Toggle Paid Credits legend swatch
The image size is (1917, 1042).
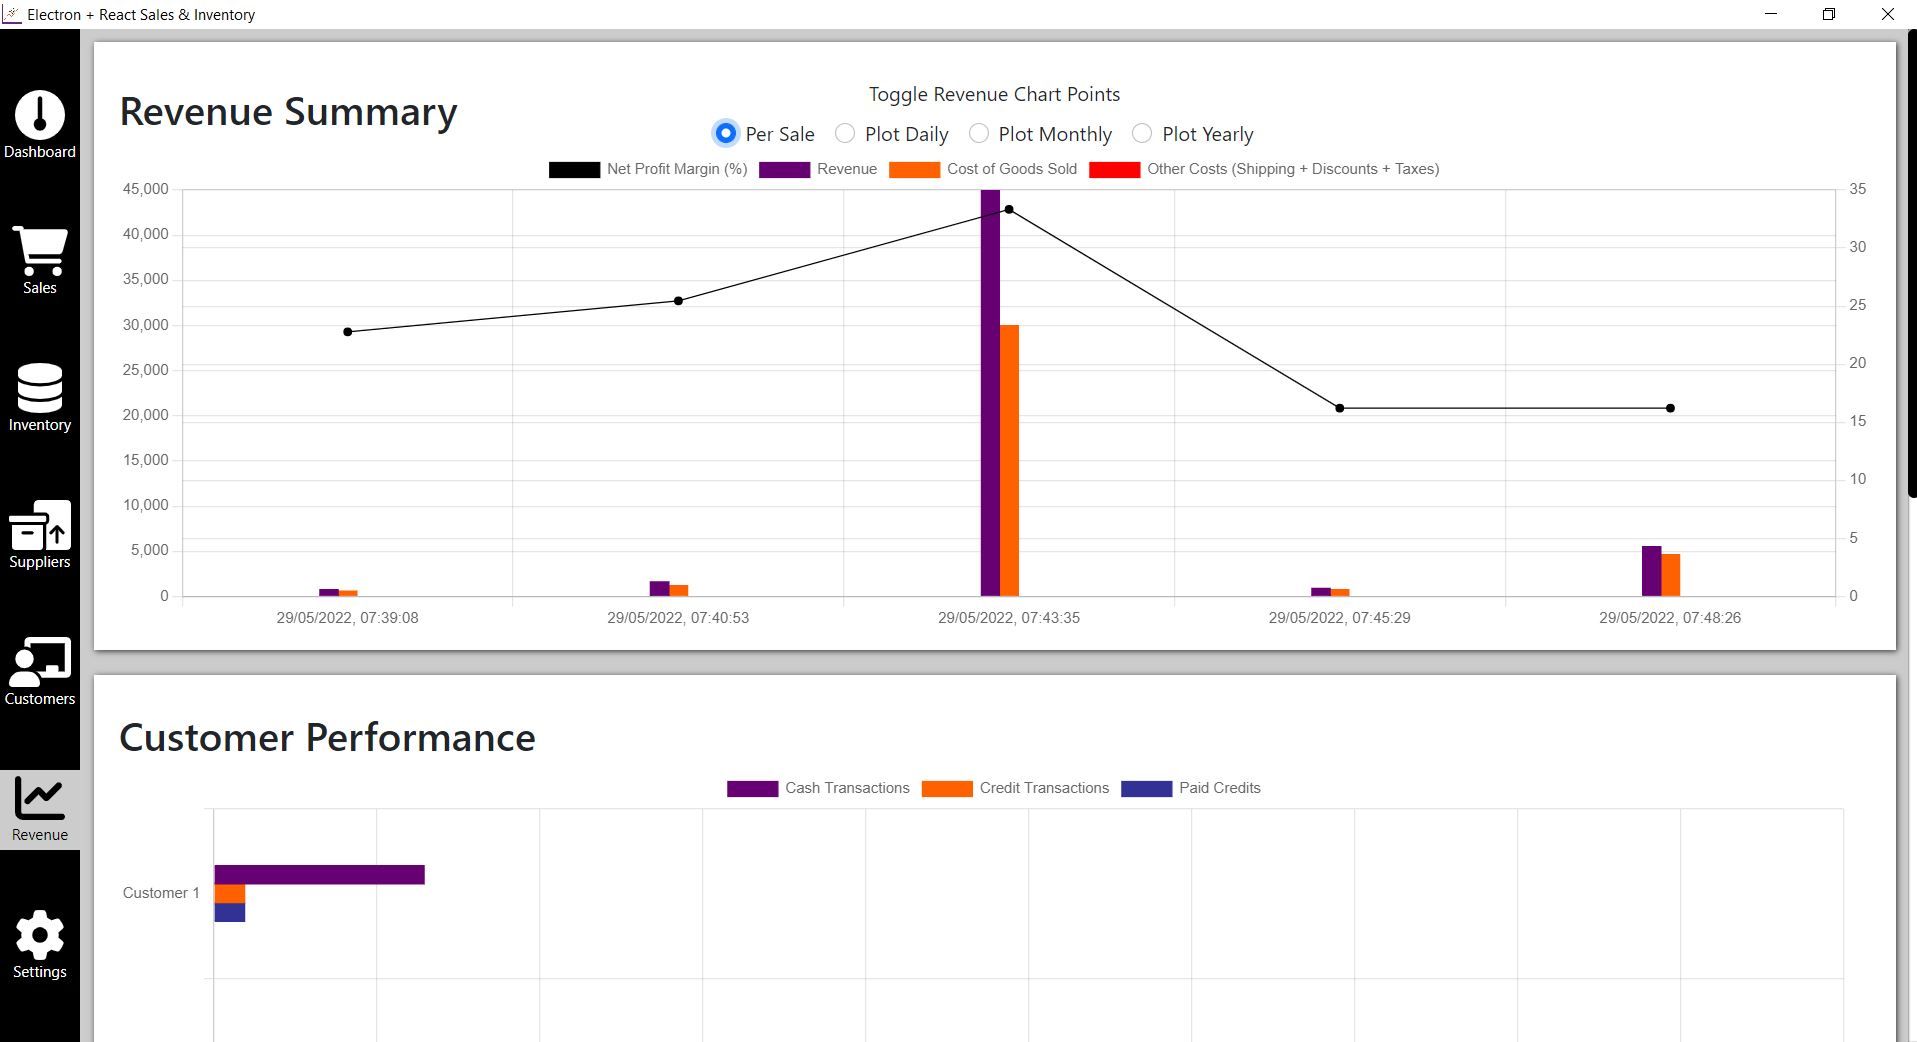1146,789
